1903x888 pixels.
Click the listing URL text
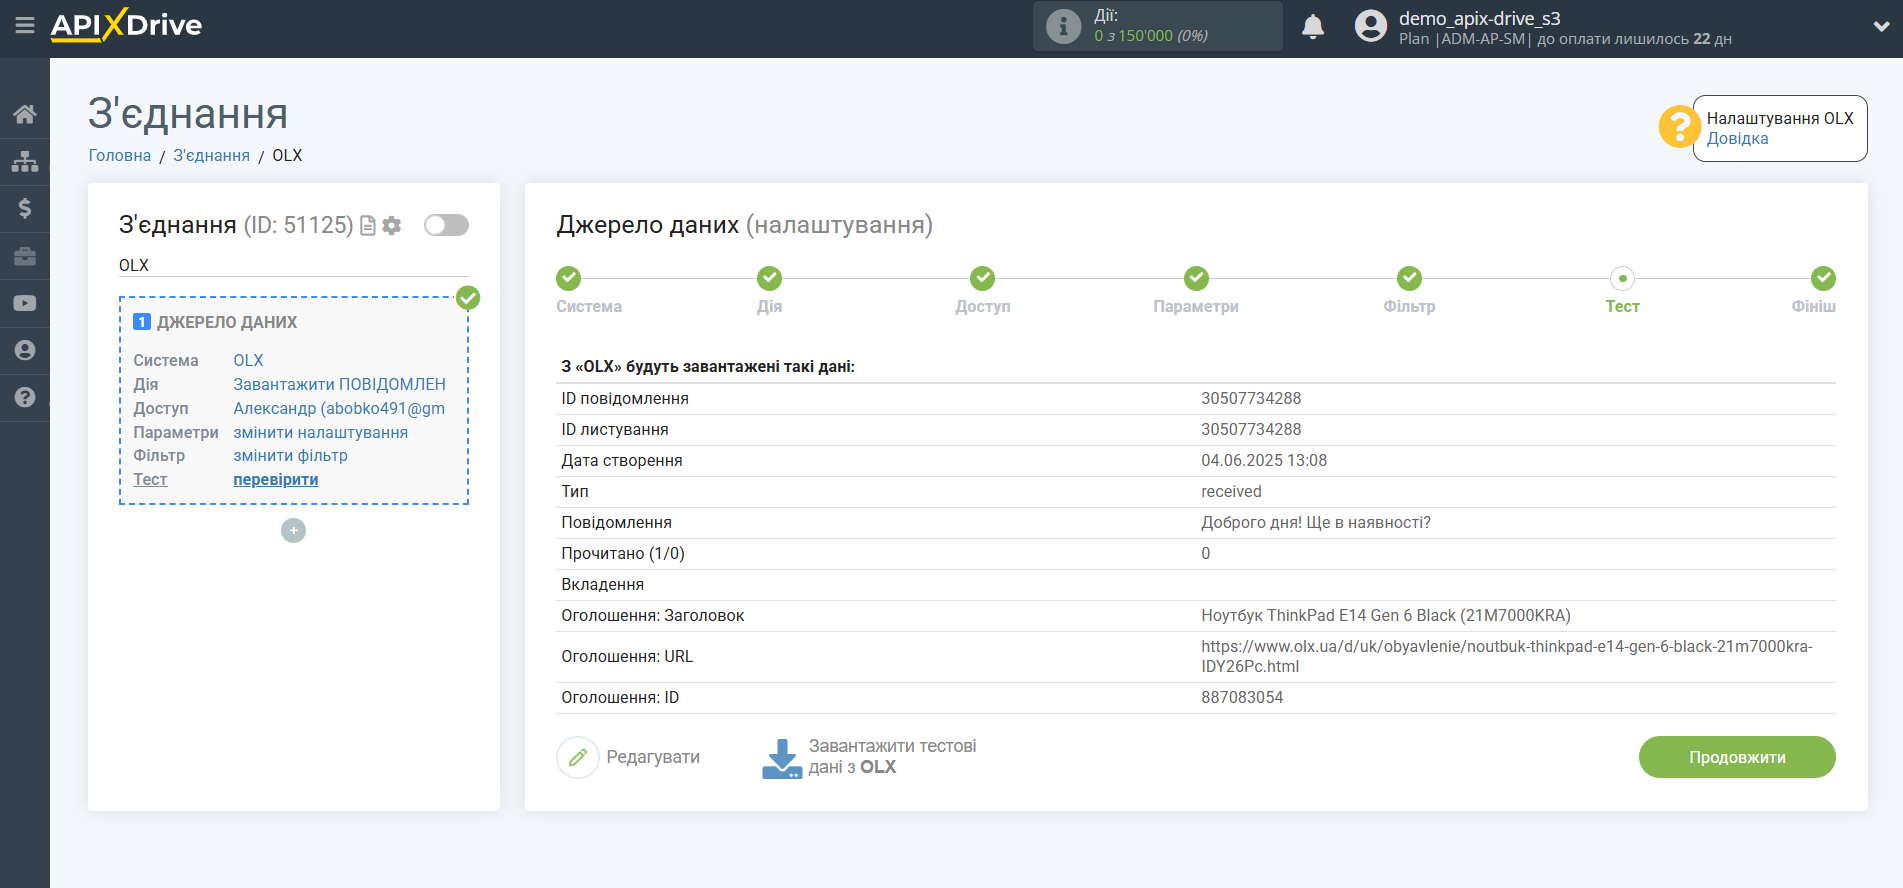tap(1507, 657)
